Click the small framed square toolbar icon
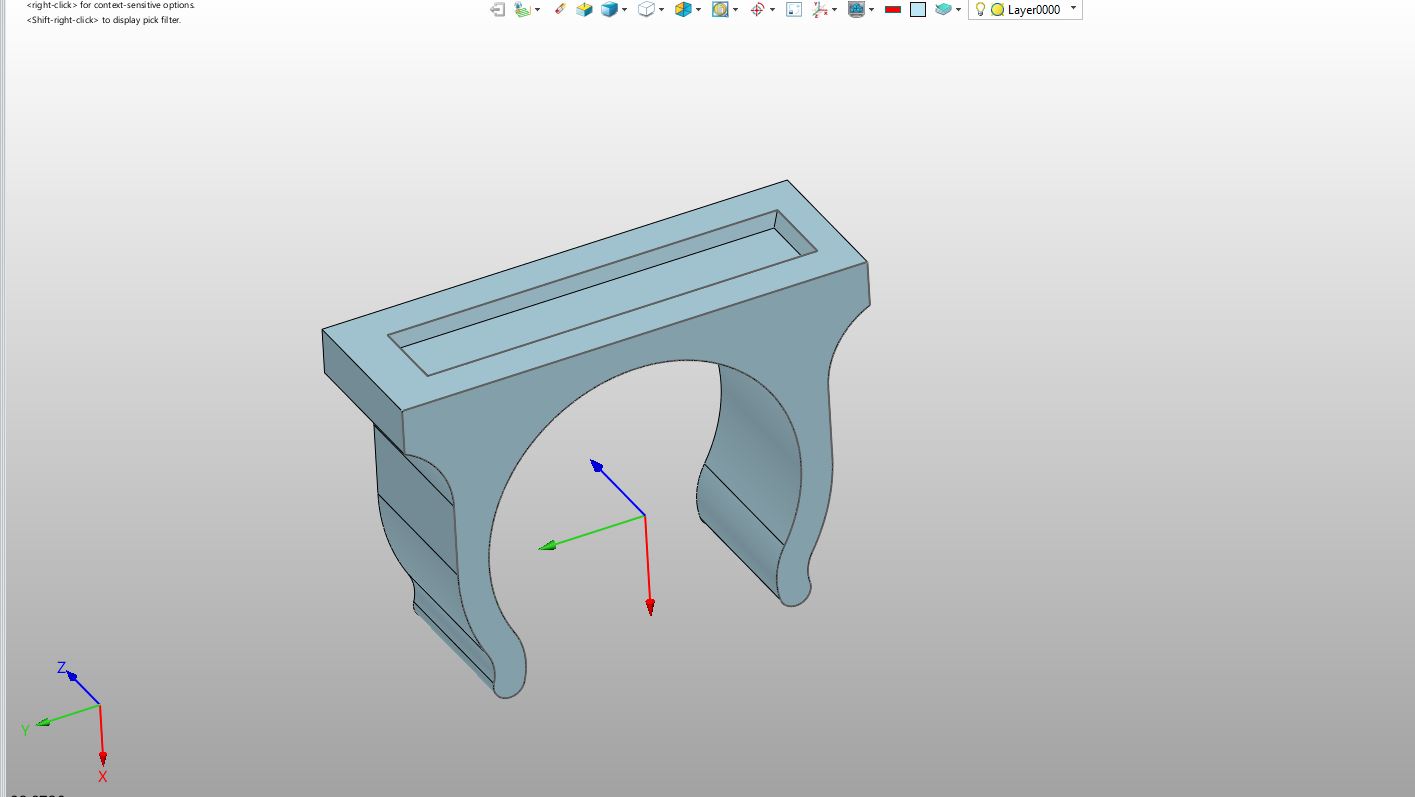The width and height of the screenshot is (1415, 797). (794, 9)
